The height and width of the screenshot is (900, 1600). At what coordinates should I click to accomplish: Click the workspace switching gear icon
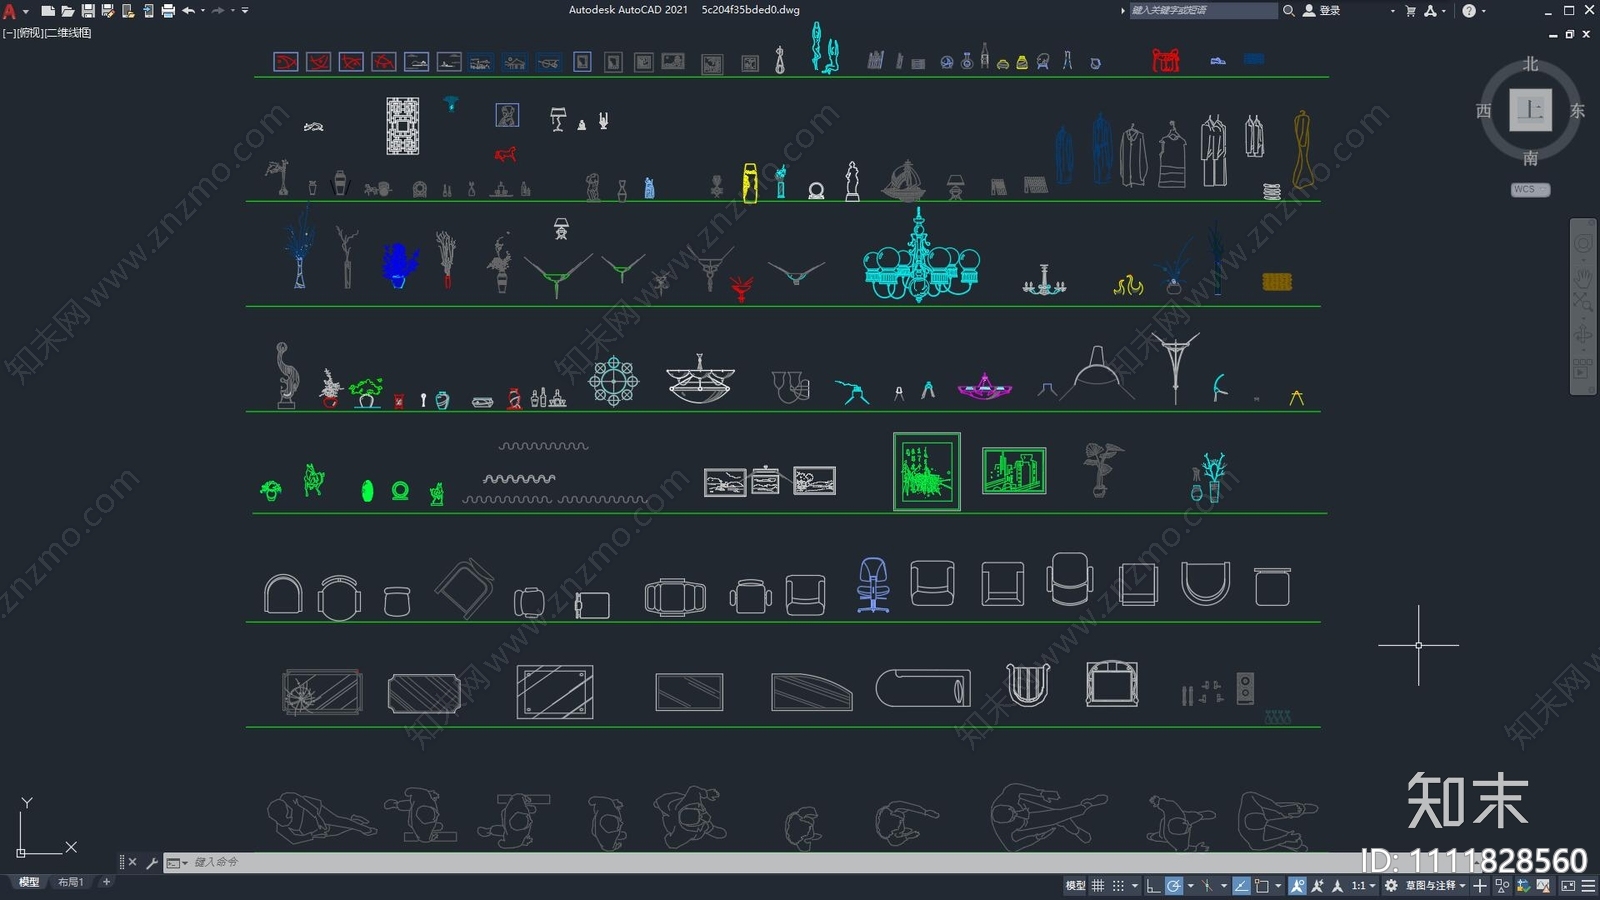click(x=1391, y=886)
